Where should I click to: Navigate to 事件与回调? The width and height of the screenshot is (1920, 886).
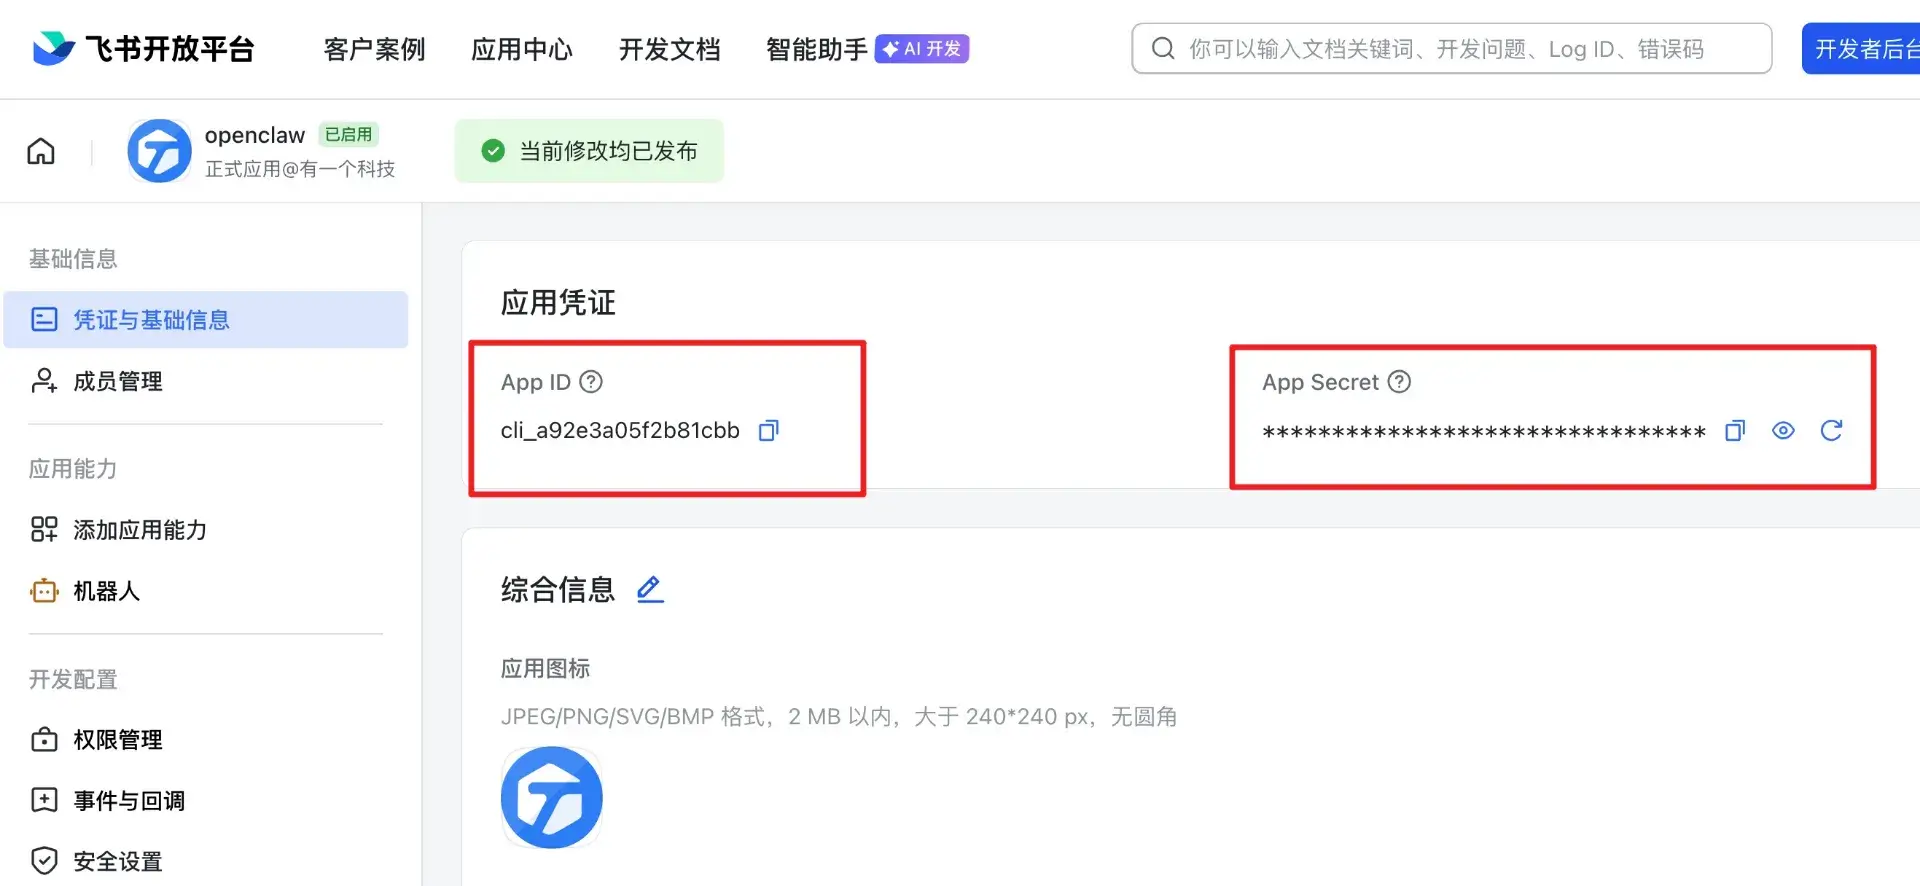tap(128, 801)
